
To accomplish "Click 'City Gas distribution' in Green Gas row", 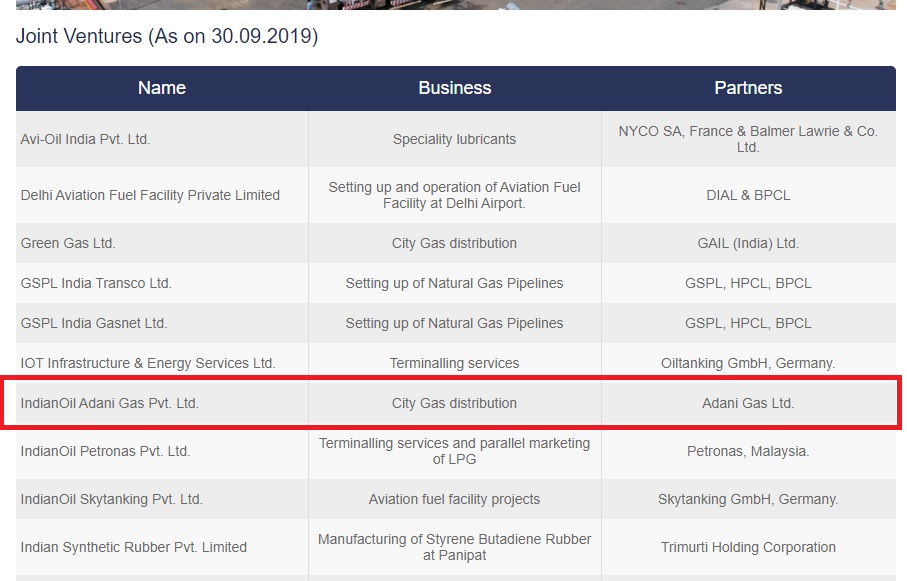I will click(455, 243).
